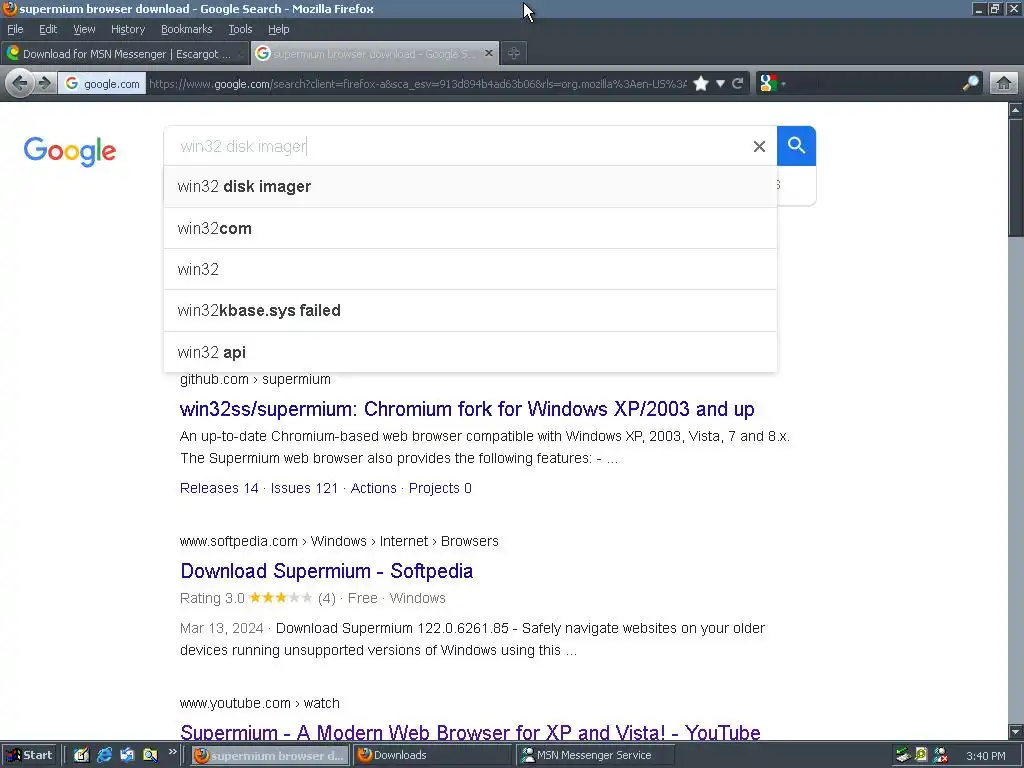Click the magnifier icon in Firefox search box

click(x=970, y=84)
